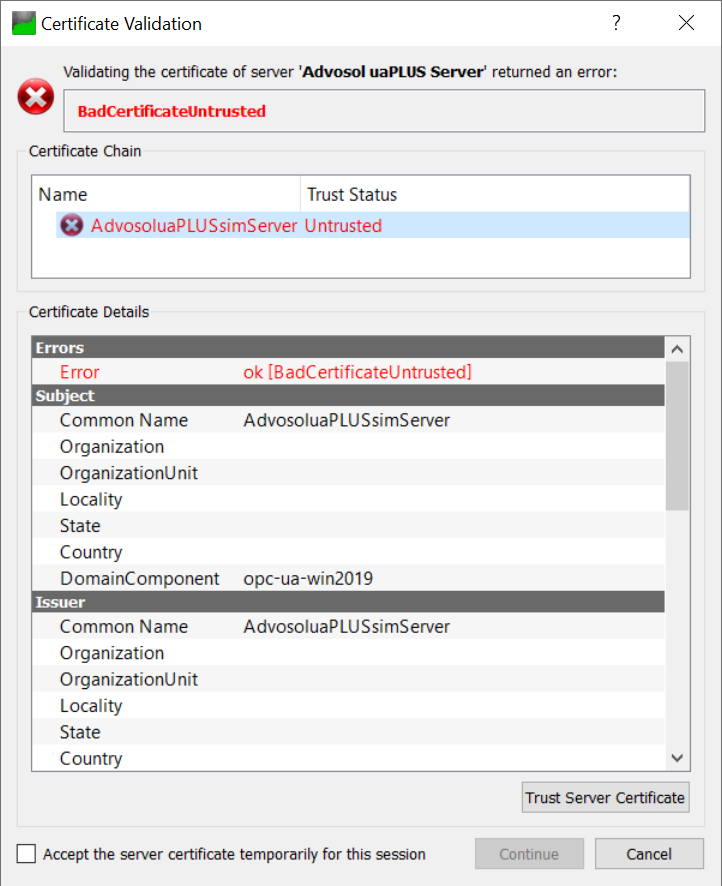Select the Issuer OrganizationUnit row

coord(348,679)
